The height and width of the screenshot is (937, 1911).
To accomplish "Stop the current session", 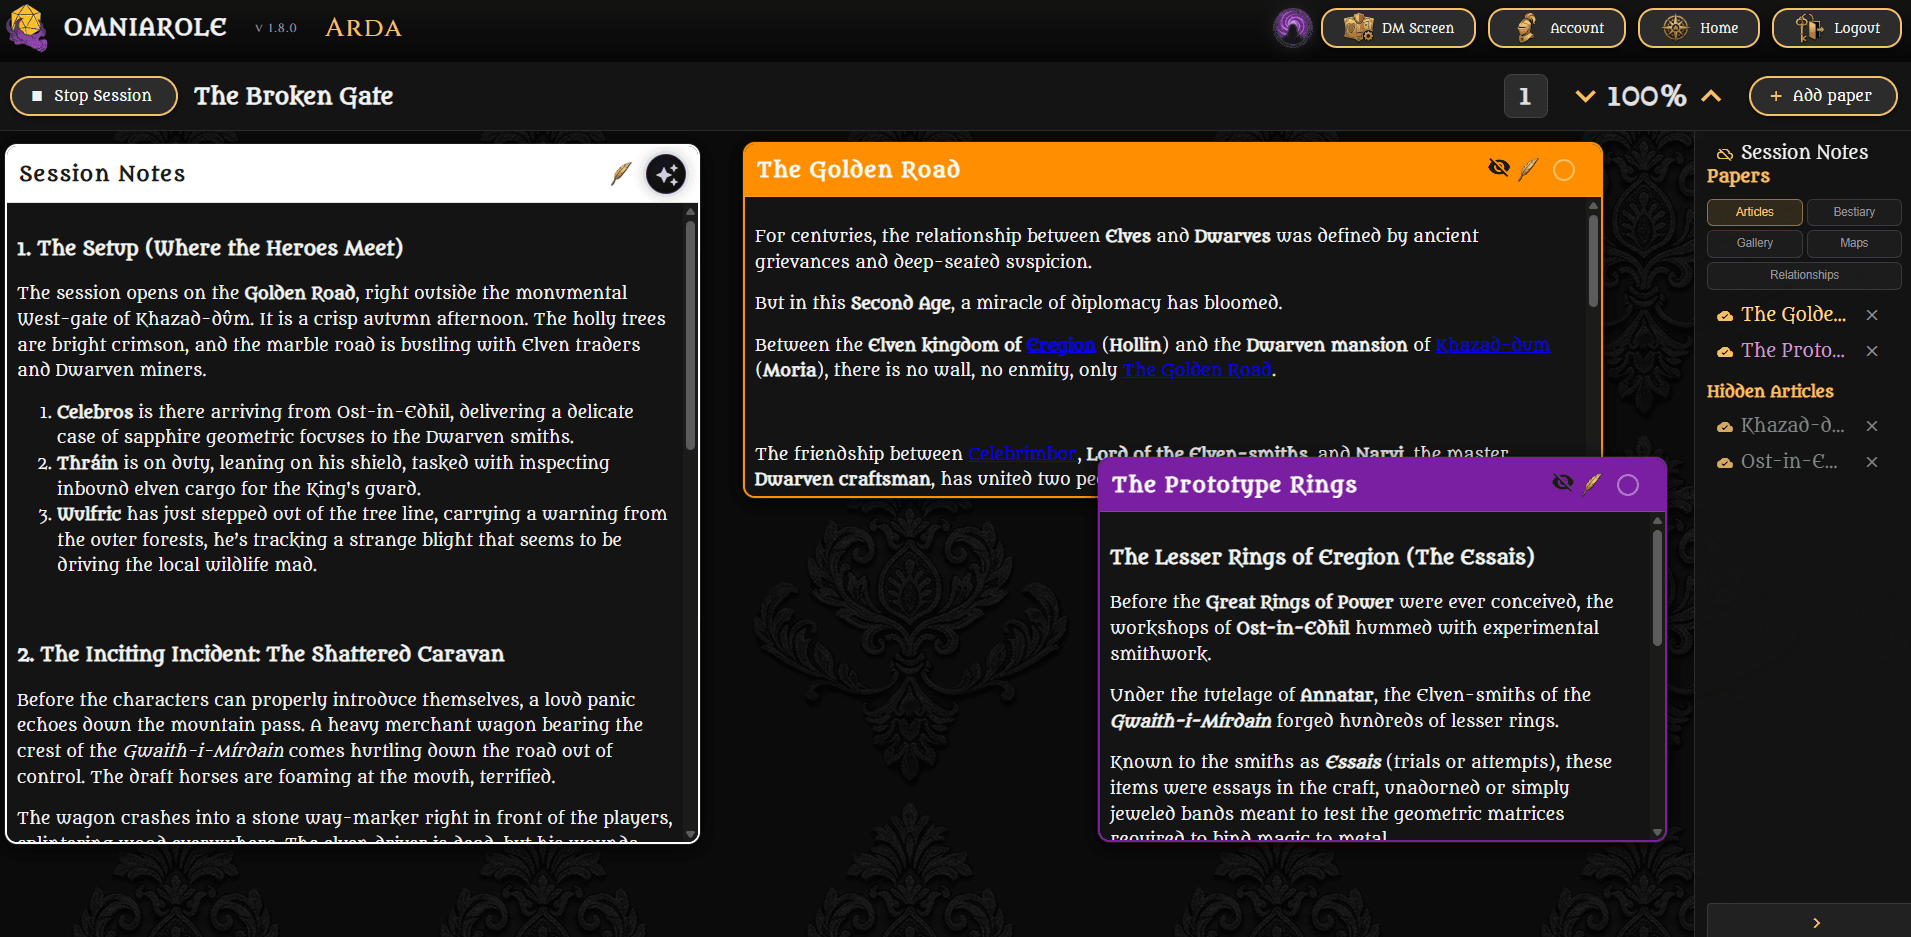I will [x=94, y=96].
